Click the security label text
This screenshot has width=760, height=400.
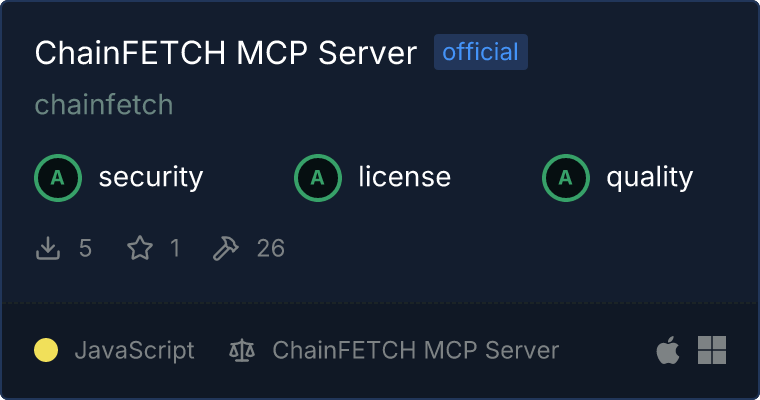151,177
